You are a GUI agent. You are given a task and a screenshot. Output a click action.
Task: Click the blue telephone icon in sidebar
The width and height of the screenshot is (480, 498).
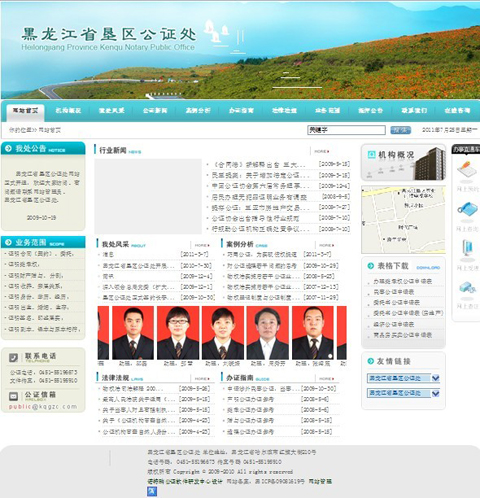[467, 209]
